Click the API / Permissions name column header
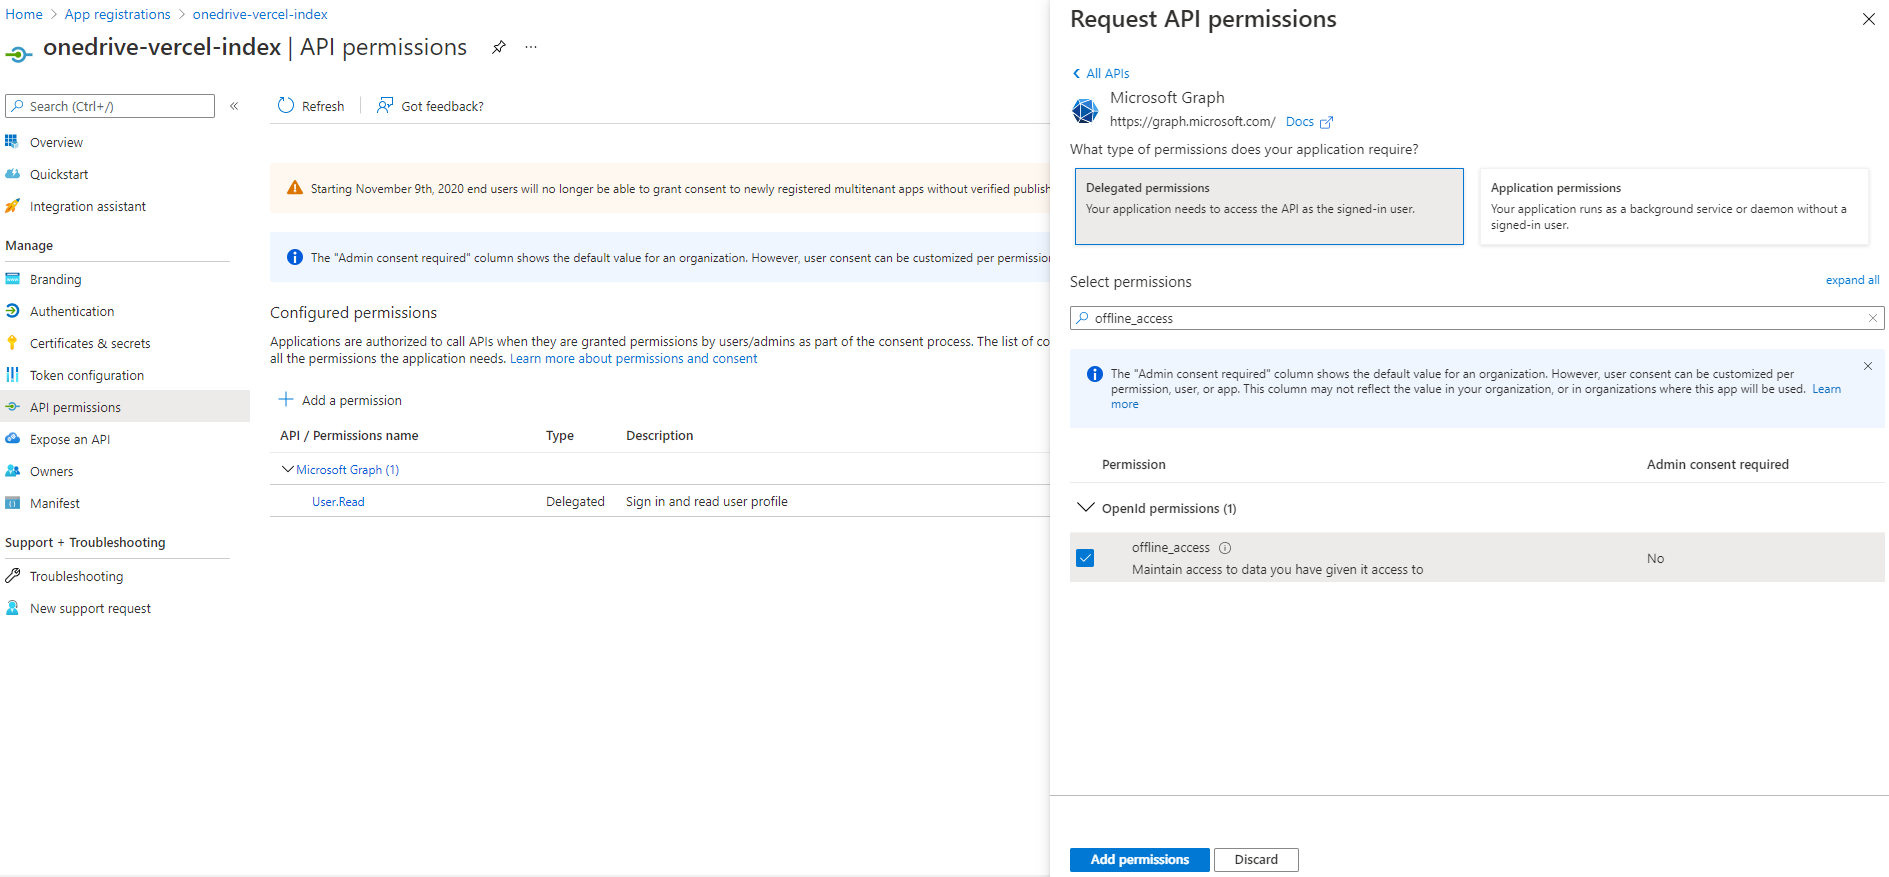This screenshot has width=1889, height=877. point(349,435)
